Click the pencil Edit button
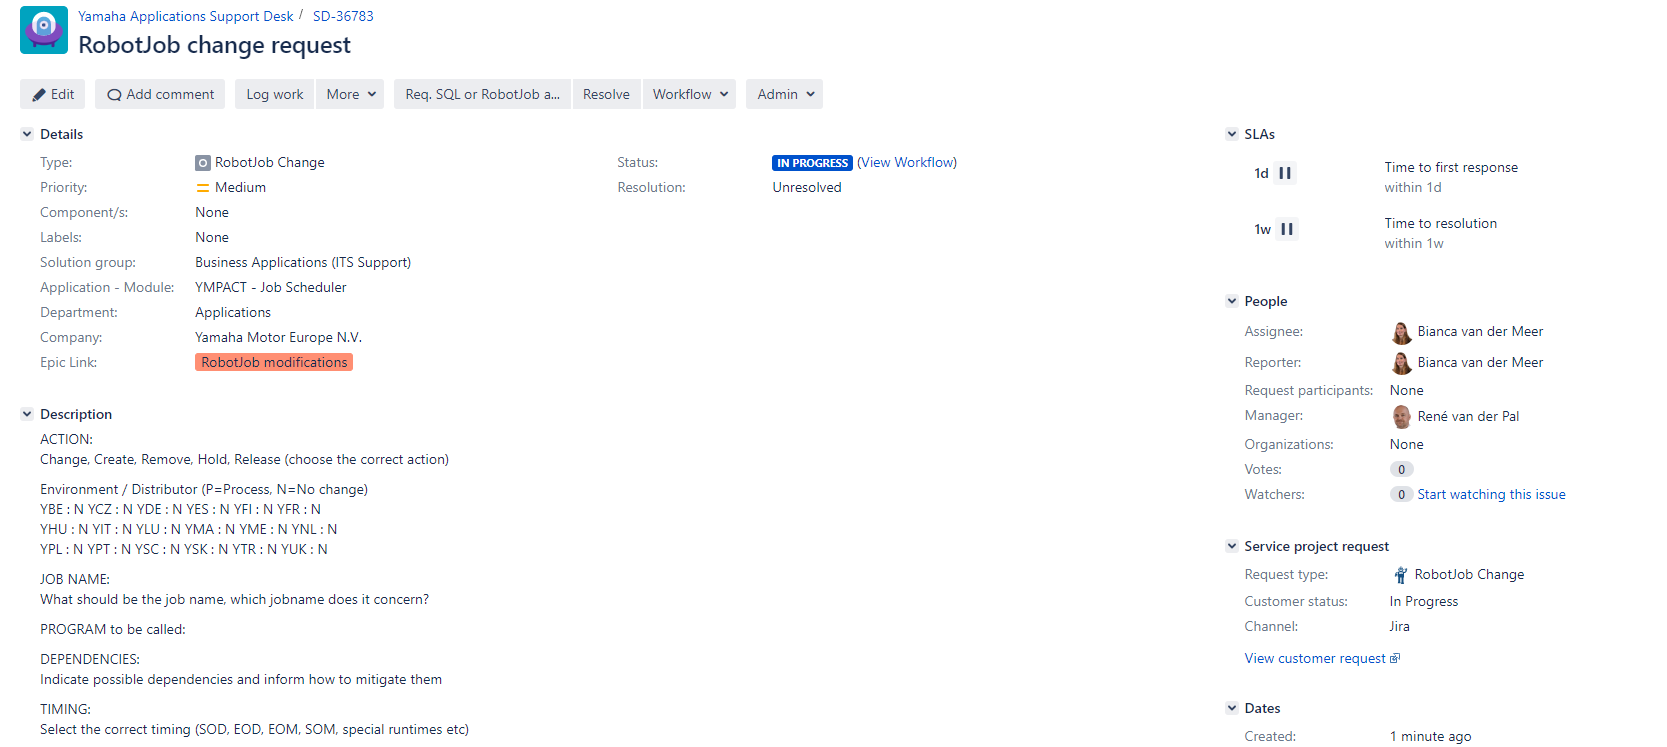1667x747 pixels. [x=53, y=94]
